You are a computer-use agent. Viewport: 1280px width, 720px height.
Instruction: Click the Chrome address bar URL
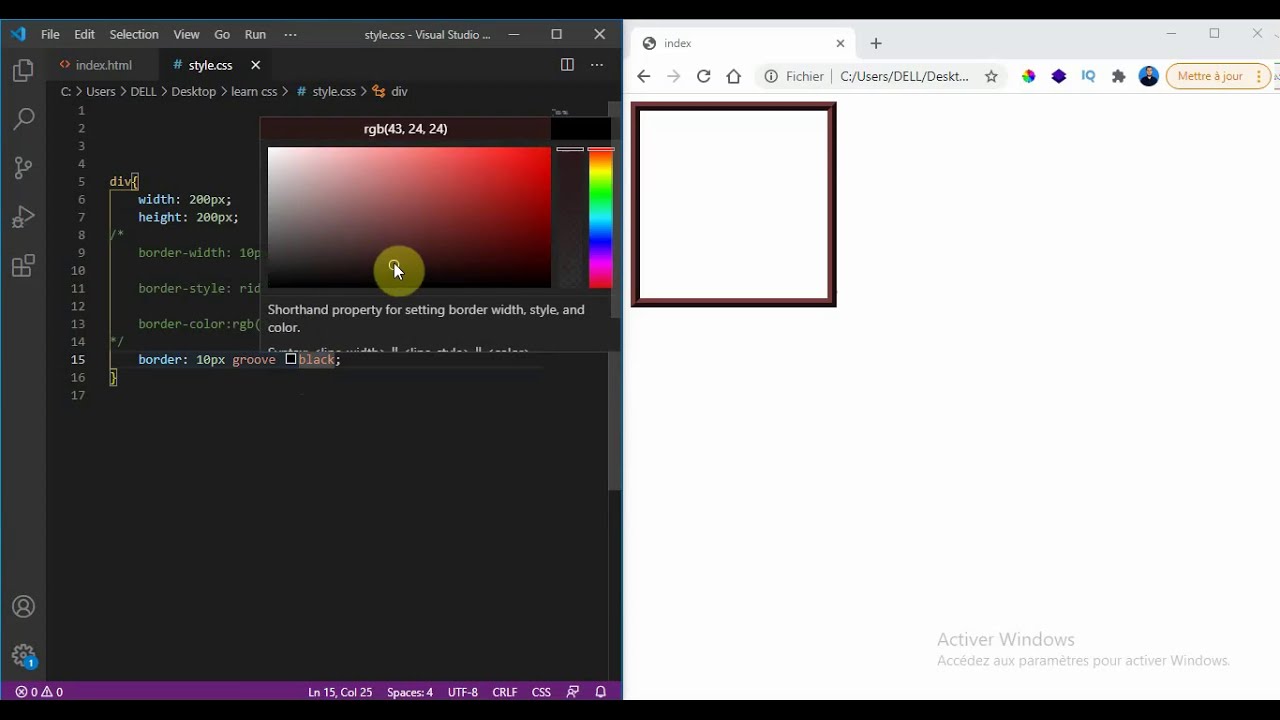pyautogui.click(x=904, y=76)
